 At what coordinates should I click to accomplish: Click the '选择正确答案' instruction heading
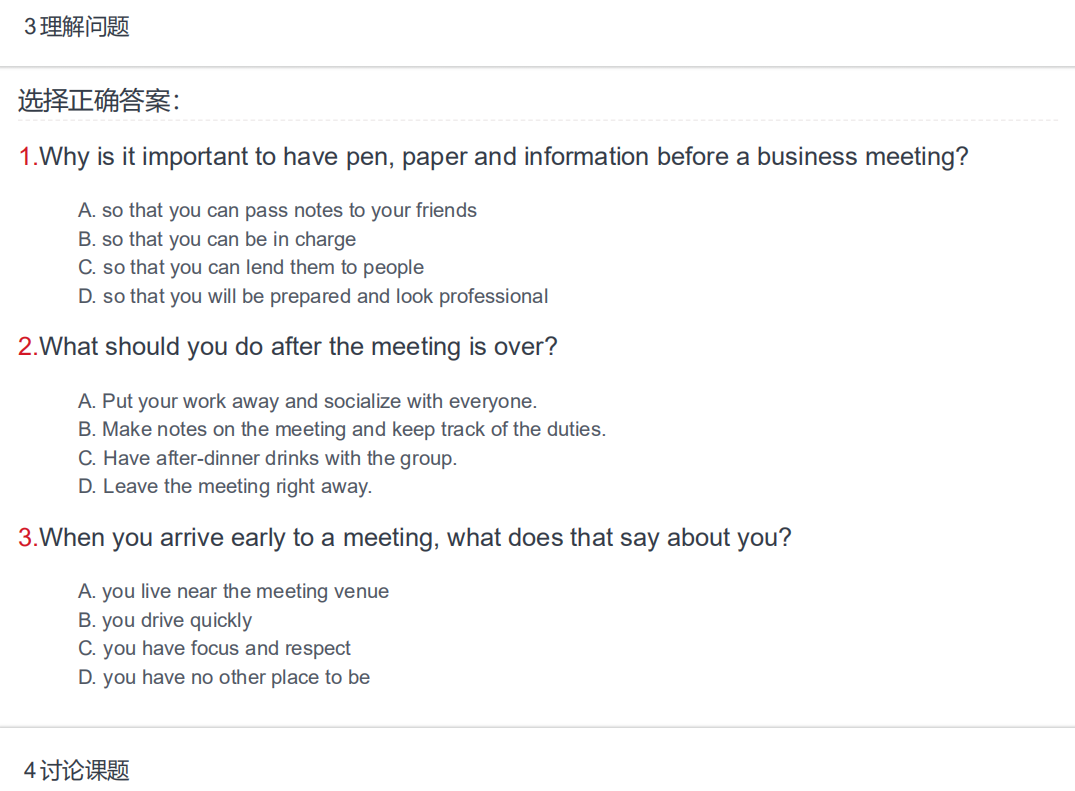99,101
